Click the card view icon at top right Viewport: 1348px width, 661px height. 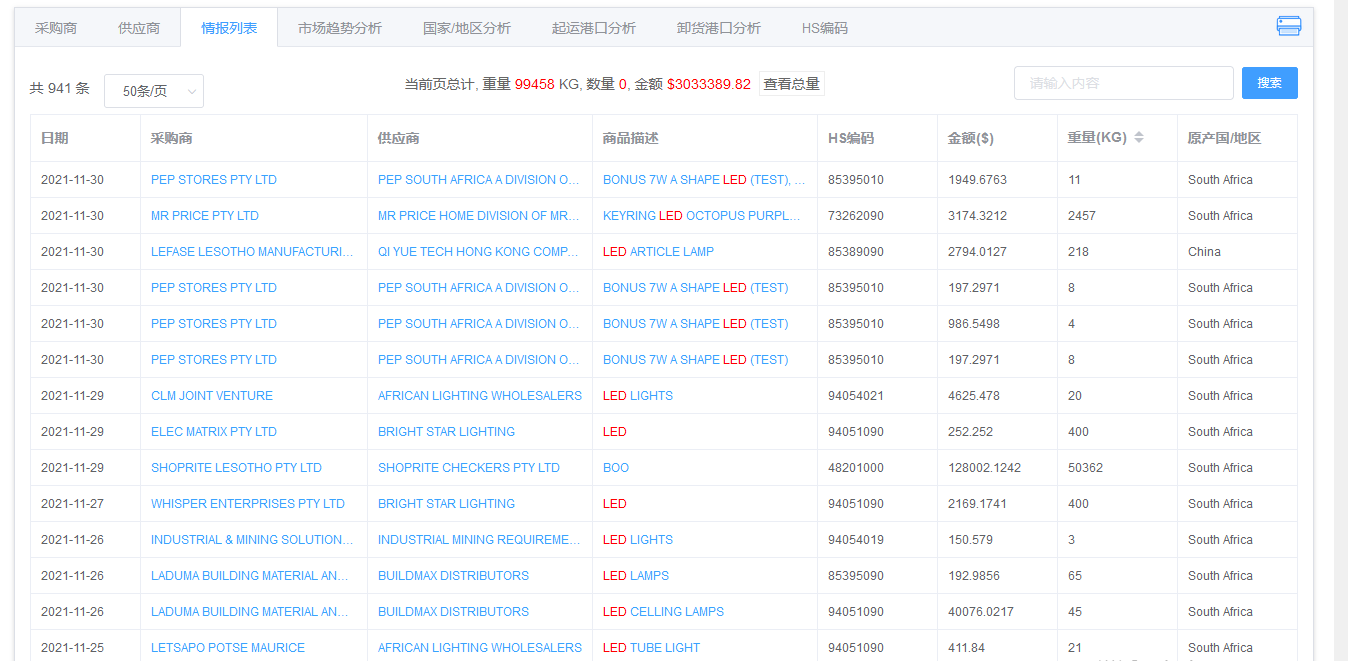click(1289, 26)
